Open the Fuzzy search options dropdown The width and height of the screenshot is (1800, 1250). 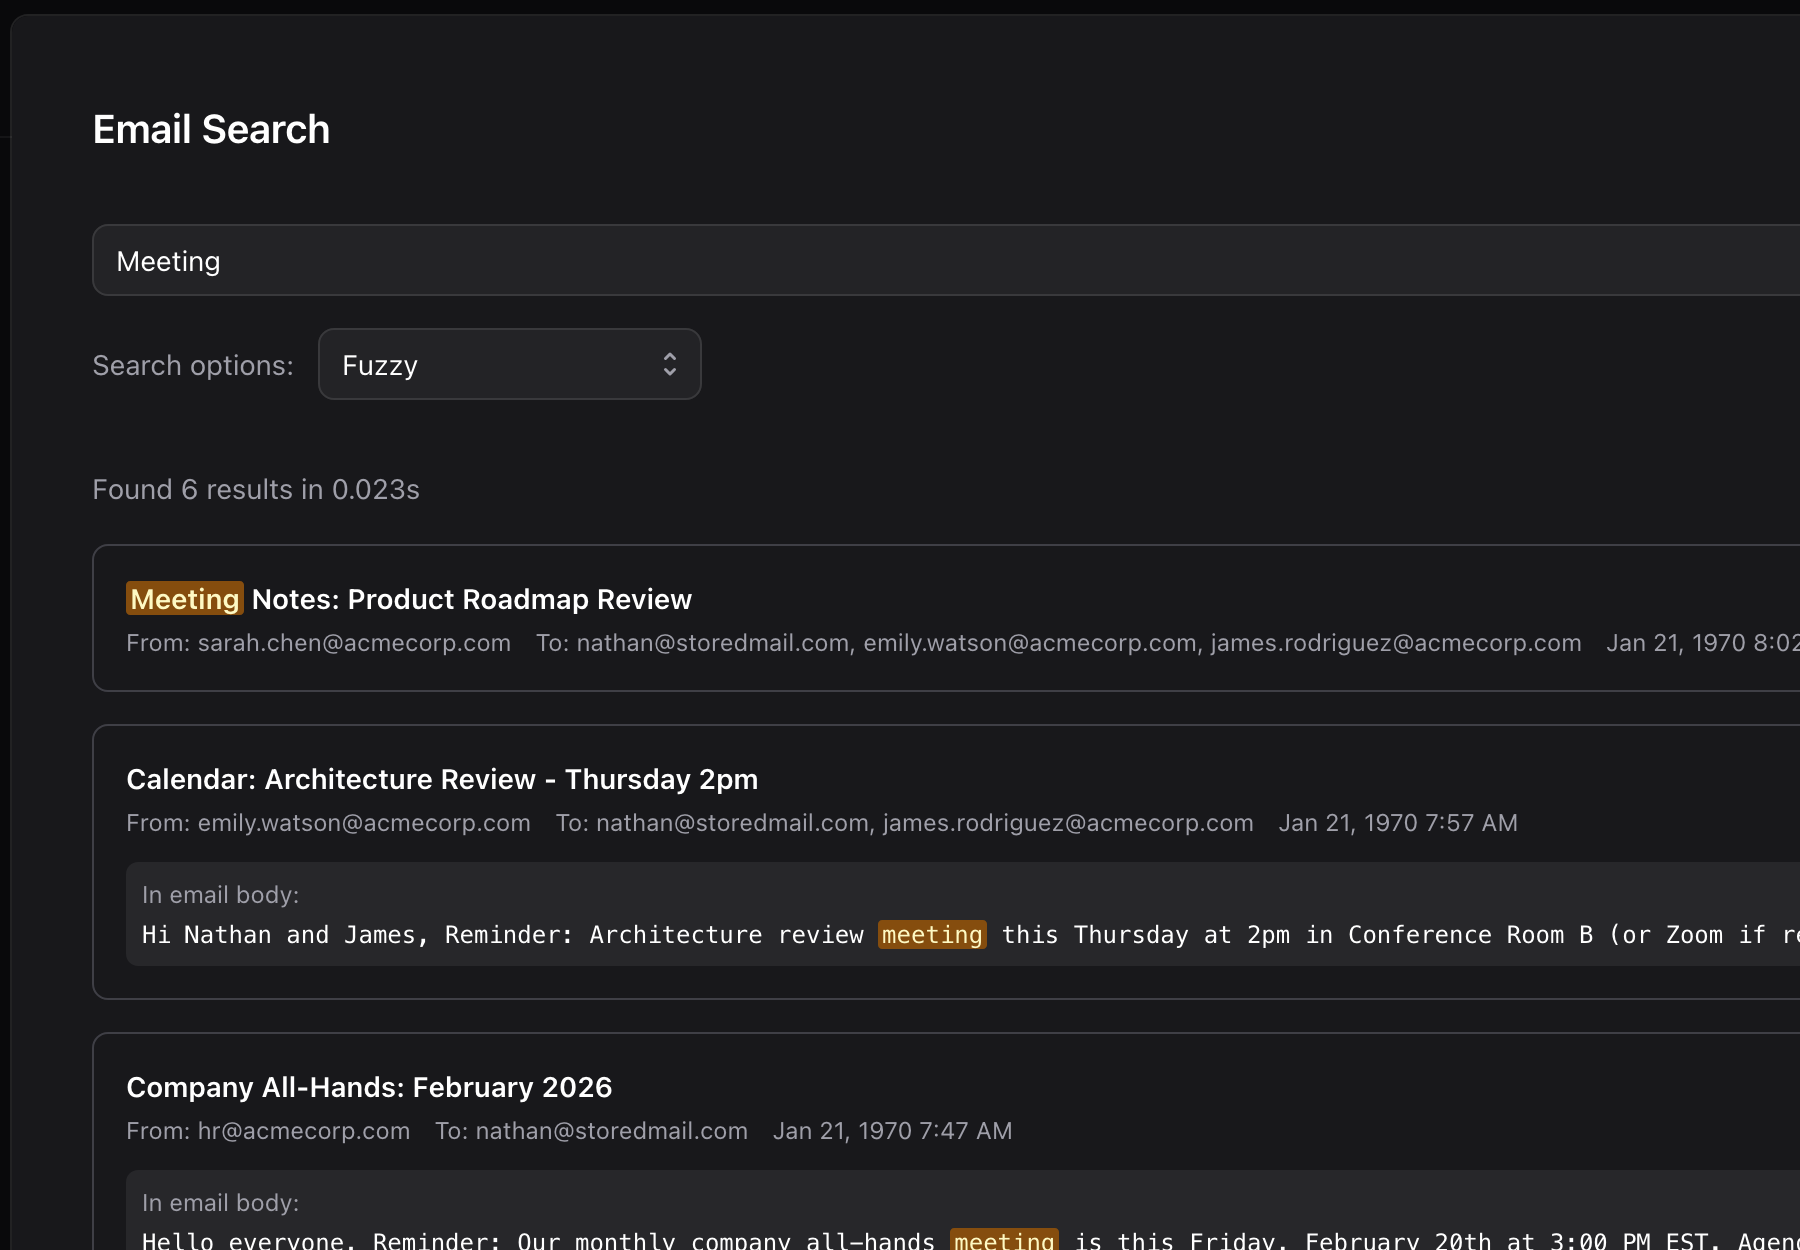(x=508, y=365)
